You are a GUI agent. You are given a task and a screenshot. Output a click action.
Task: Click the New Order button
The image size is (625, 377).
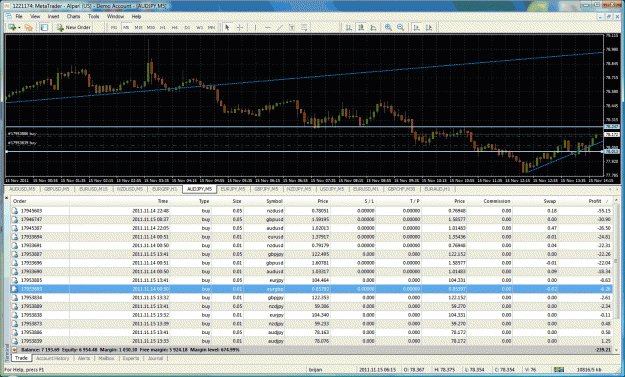tap(74, 27)
